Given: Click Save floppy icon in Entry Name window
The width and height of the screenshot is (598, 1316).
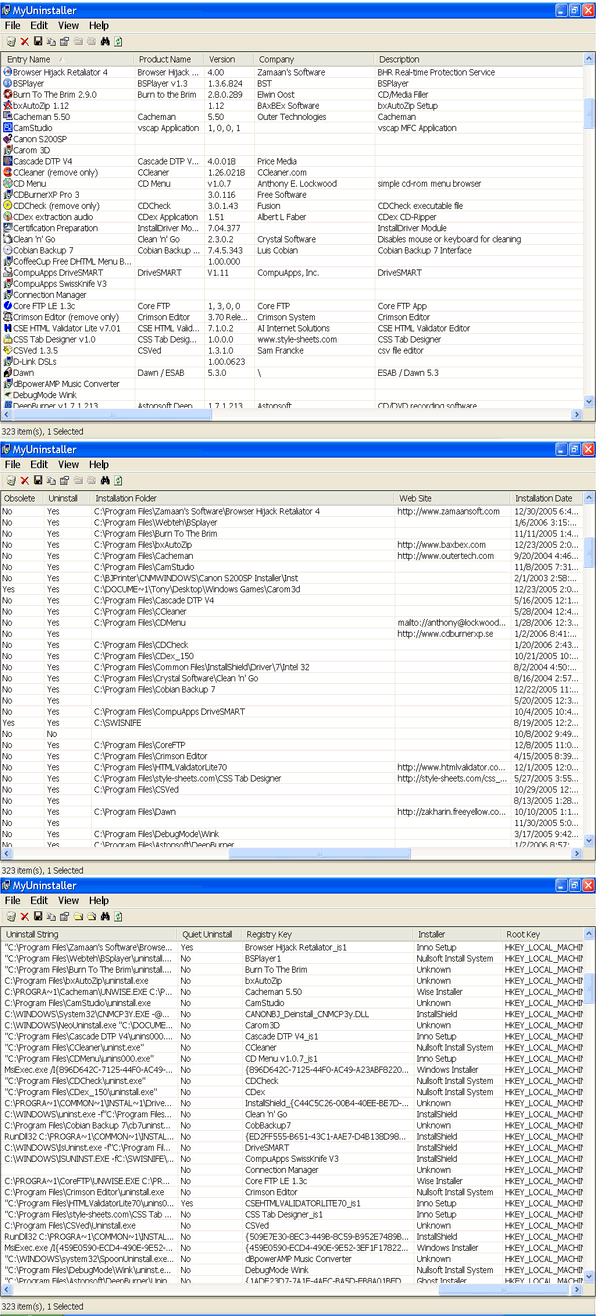Looking at the screenshot, I should point(38,42).
